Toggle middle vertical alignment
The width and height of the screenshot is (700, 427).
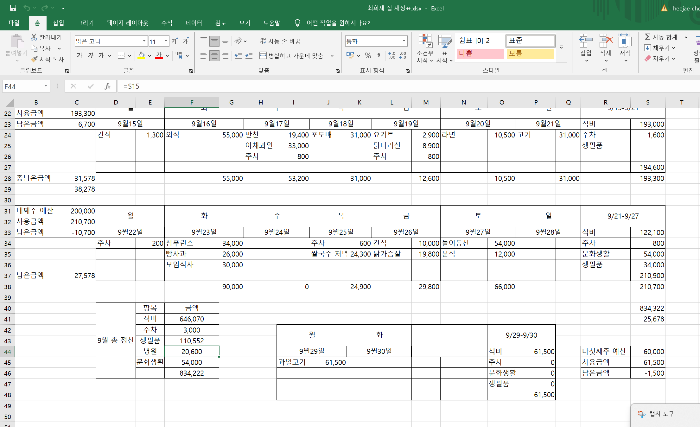click(x=214, y=41)
